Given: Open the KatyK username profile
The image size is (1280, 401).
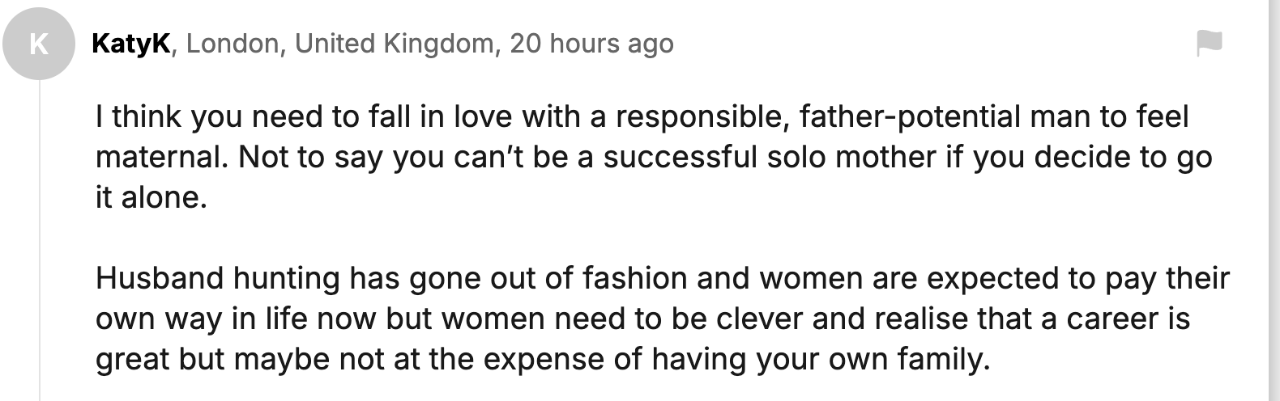Looking at the screenshot, I should [130, 44].
